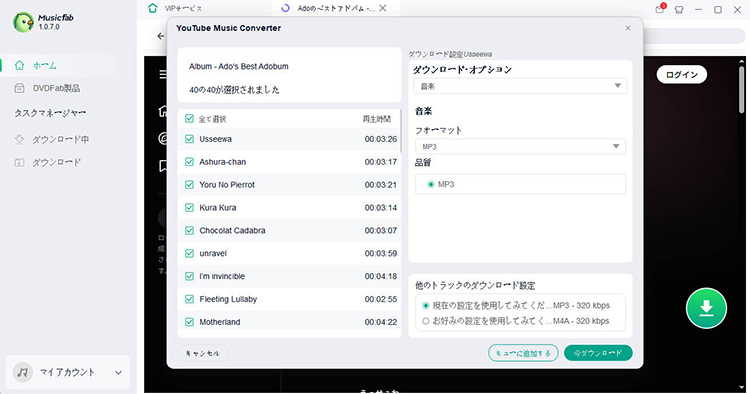Uncheck the Fleeting Lullaby checkbox
The width and height of the screenshot is (750, 394).
pyautogui.click(x=189, y=299)
